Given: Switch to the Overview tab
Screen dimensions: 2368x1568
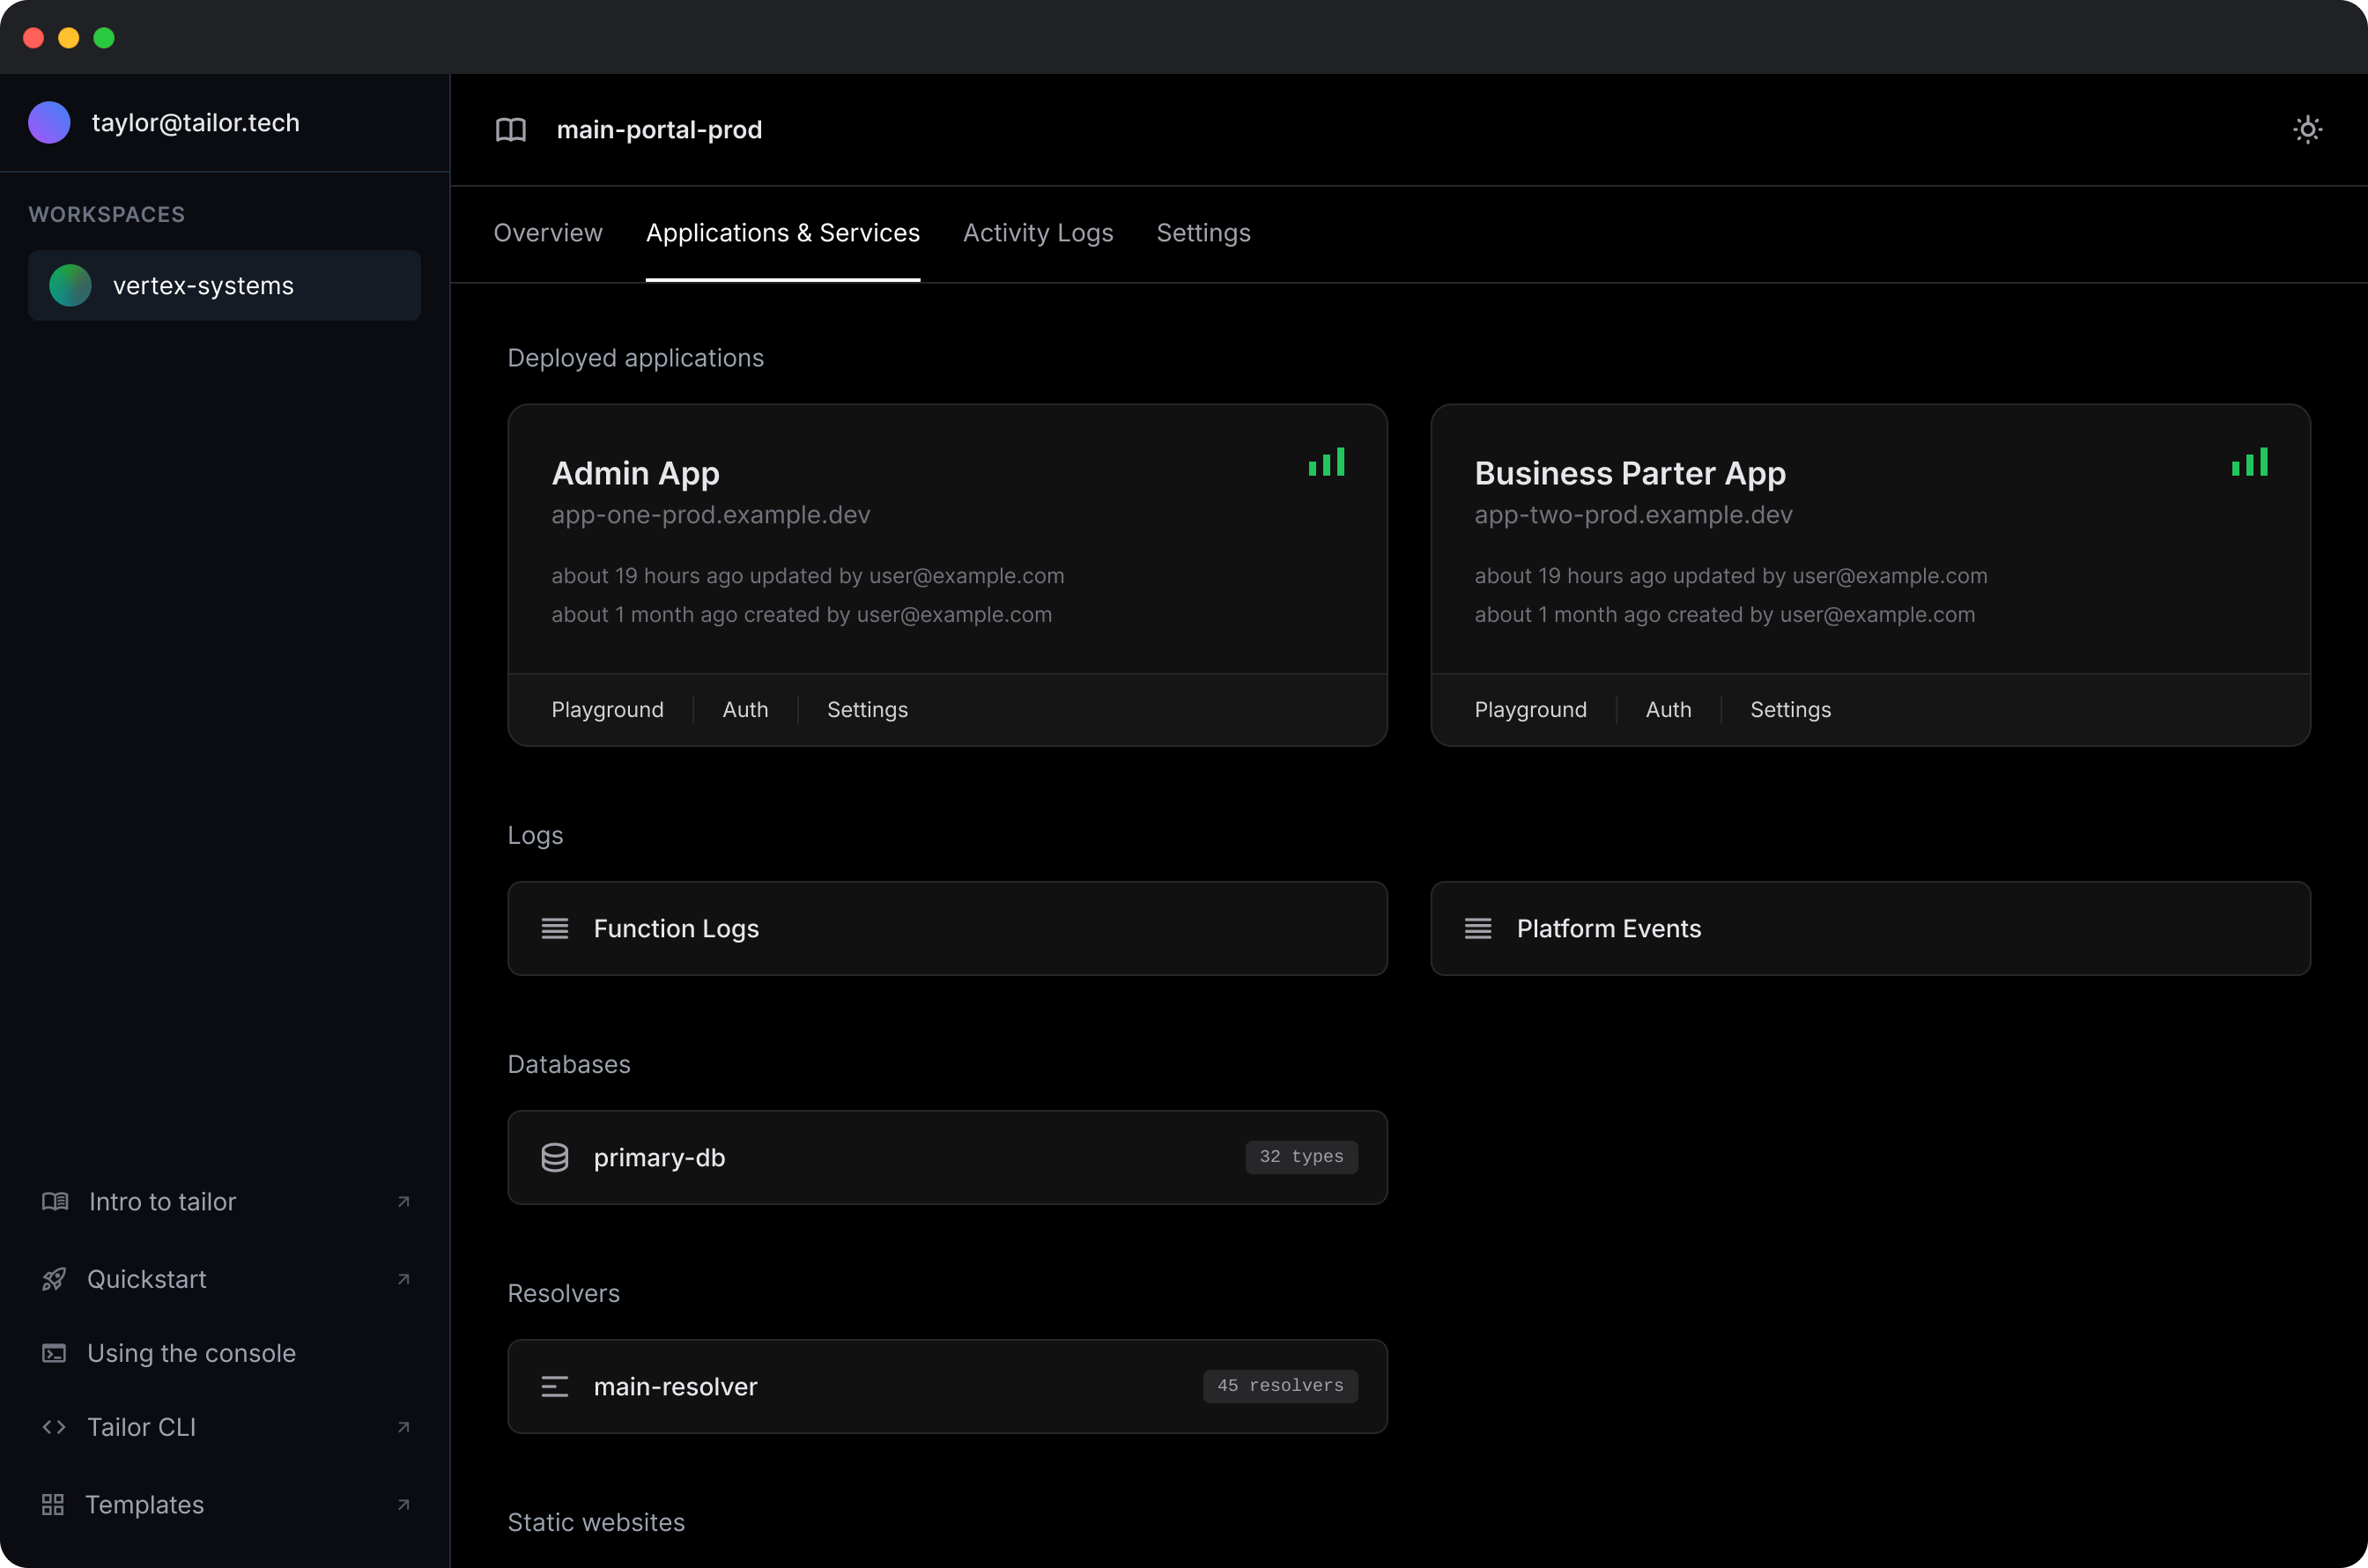Looking at the screenshot, I should pyautogui.click(x=548, y=233).
